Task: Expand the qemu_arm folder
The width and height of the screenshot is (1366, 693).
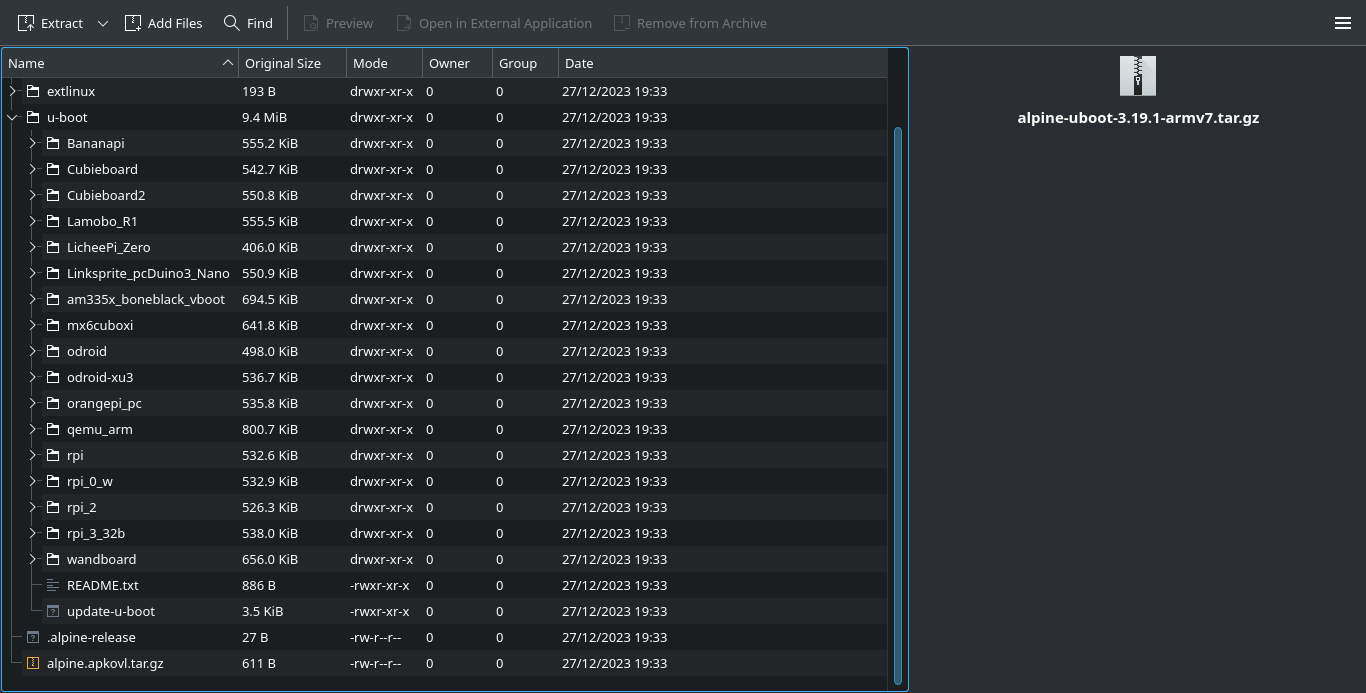Action: point(32,429)
